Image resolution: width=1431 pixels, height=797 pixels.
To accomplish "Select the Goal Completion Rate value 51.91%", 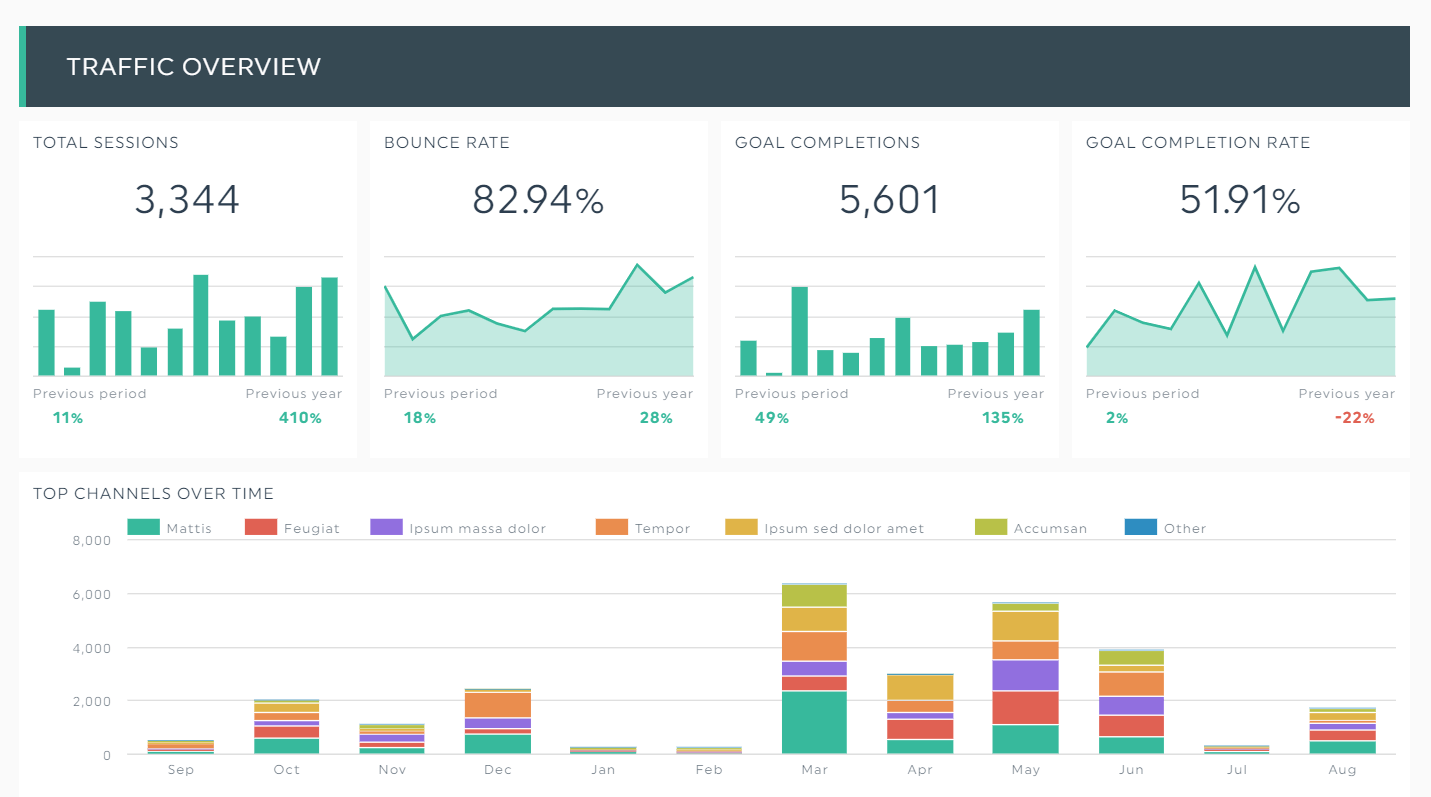I will coord(1239,199).
